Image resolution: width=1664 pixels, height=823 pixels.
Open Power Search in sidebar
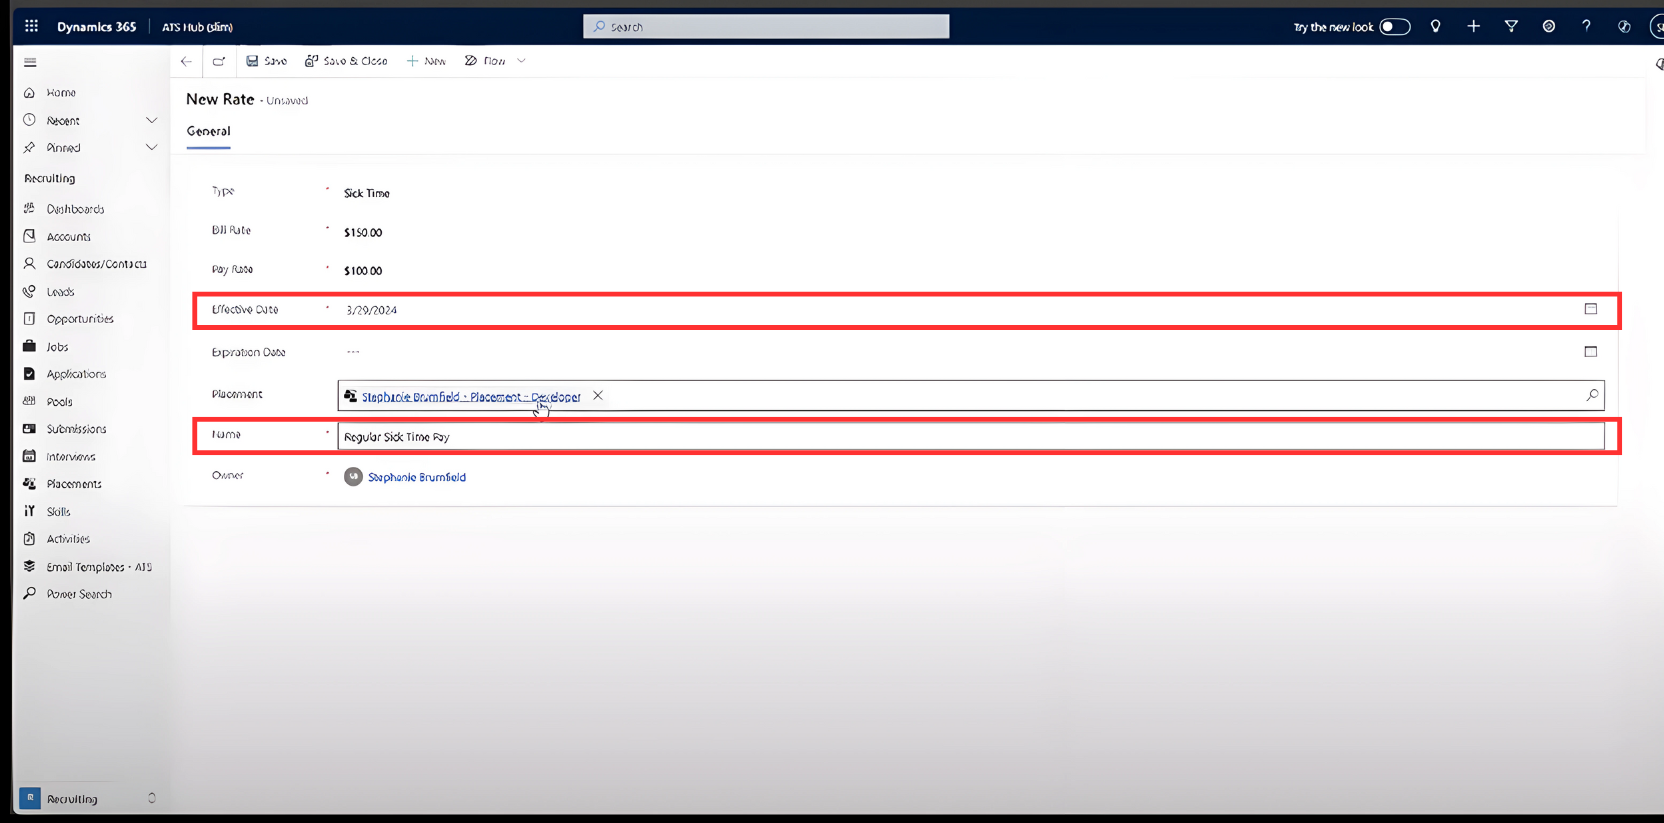79,594
